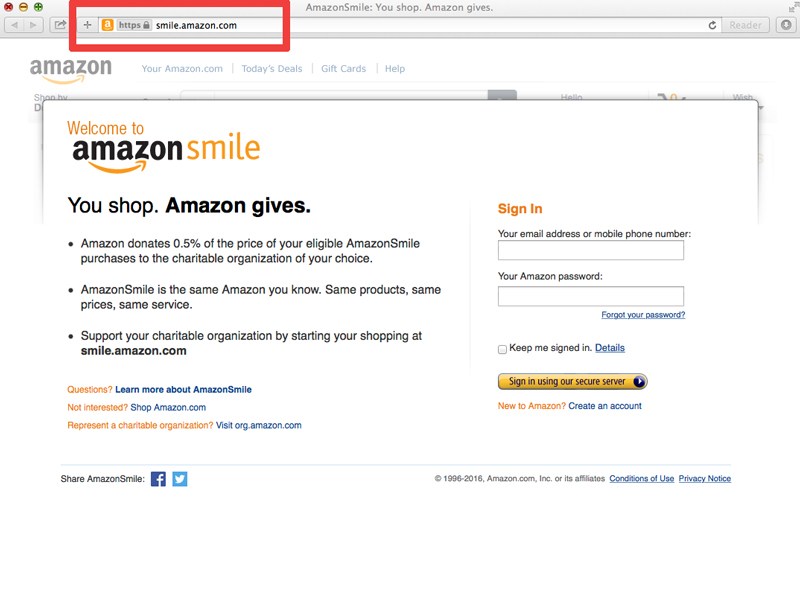
Task: Reload the page with the refresh icon
Action: (x=712, y=25)
